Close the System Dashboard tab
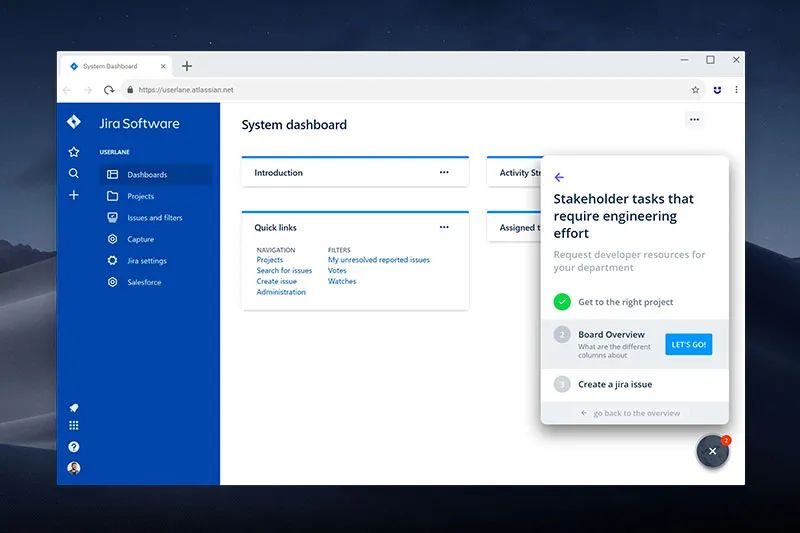Screen dimensions: 800x533 163,66
